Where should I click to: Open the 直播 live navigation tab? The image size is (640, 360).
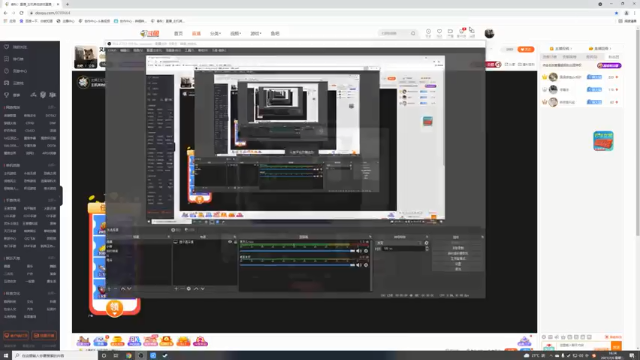[196, 33]
